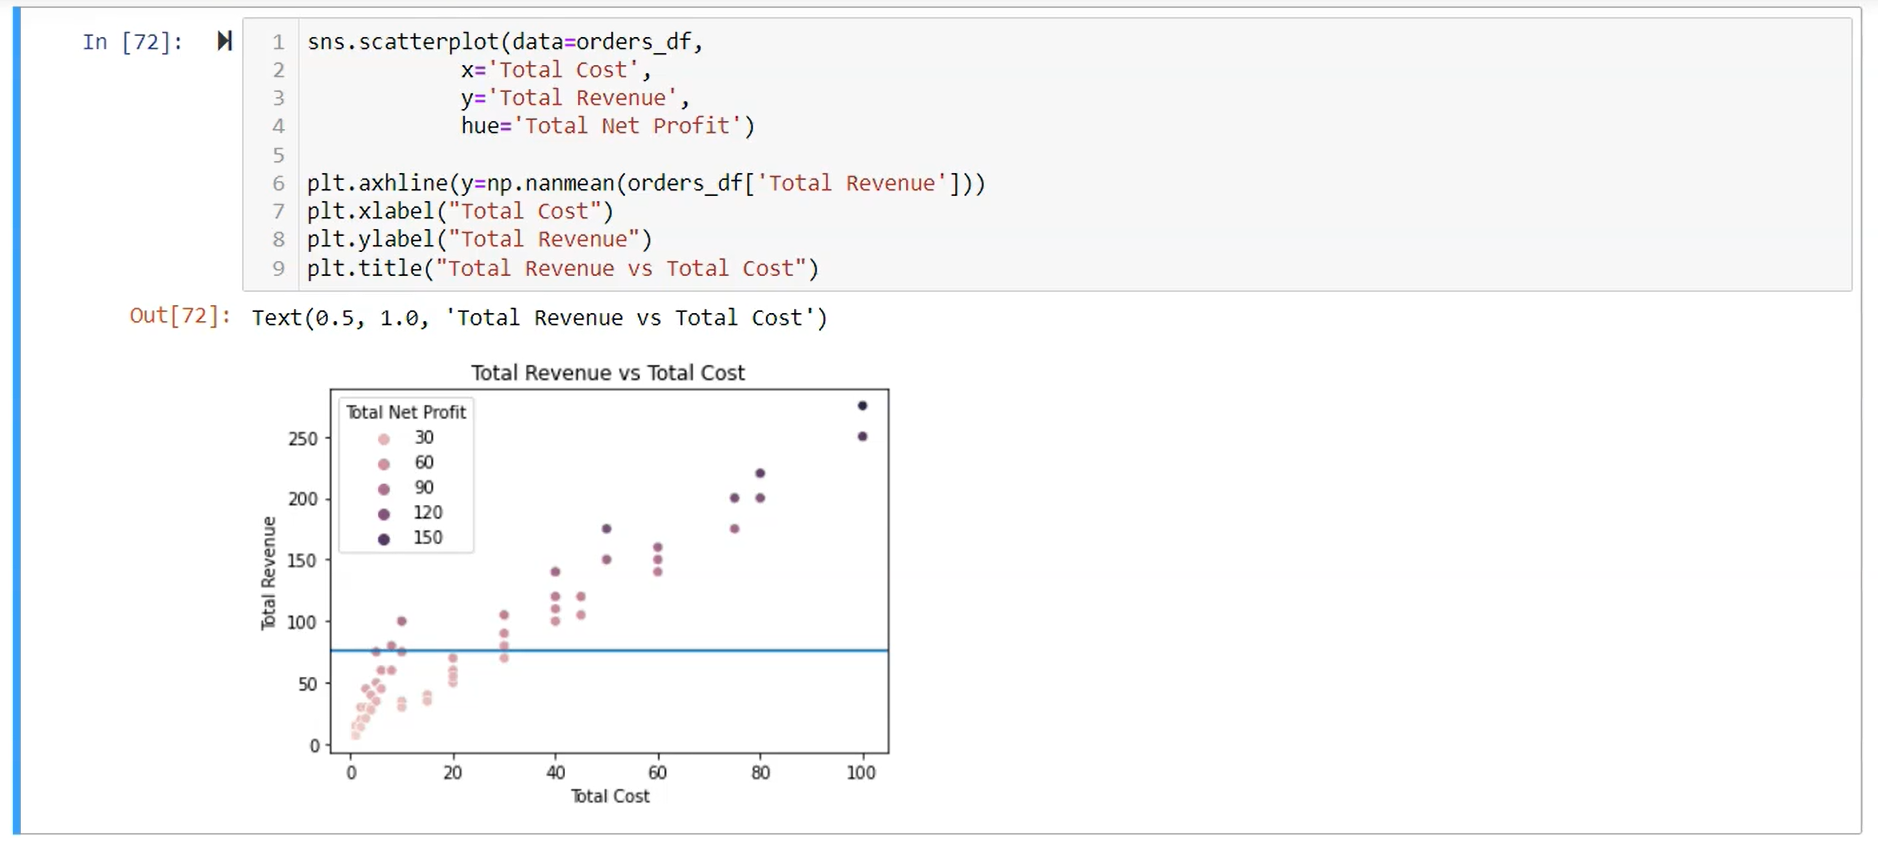Click the Out[72] output prompt

180,316
